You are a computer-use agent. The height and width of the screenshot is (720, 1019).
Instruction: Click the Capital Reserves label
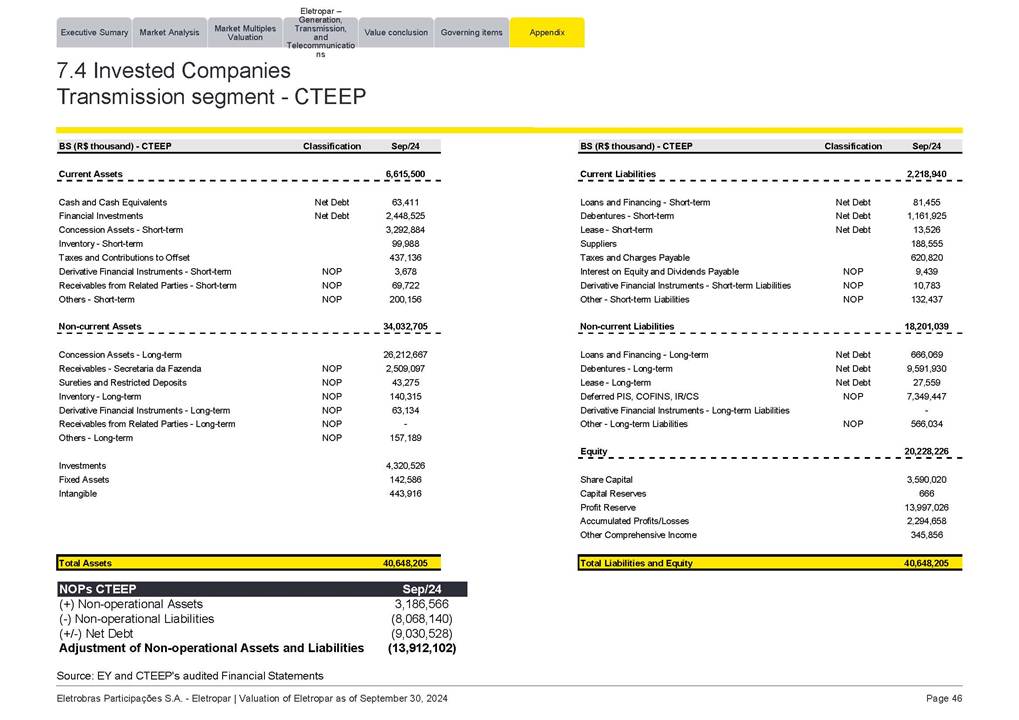613,494
